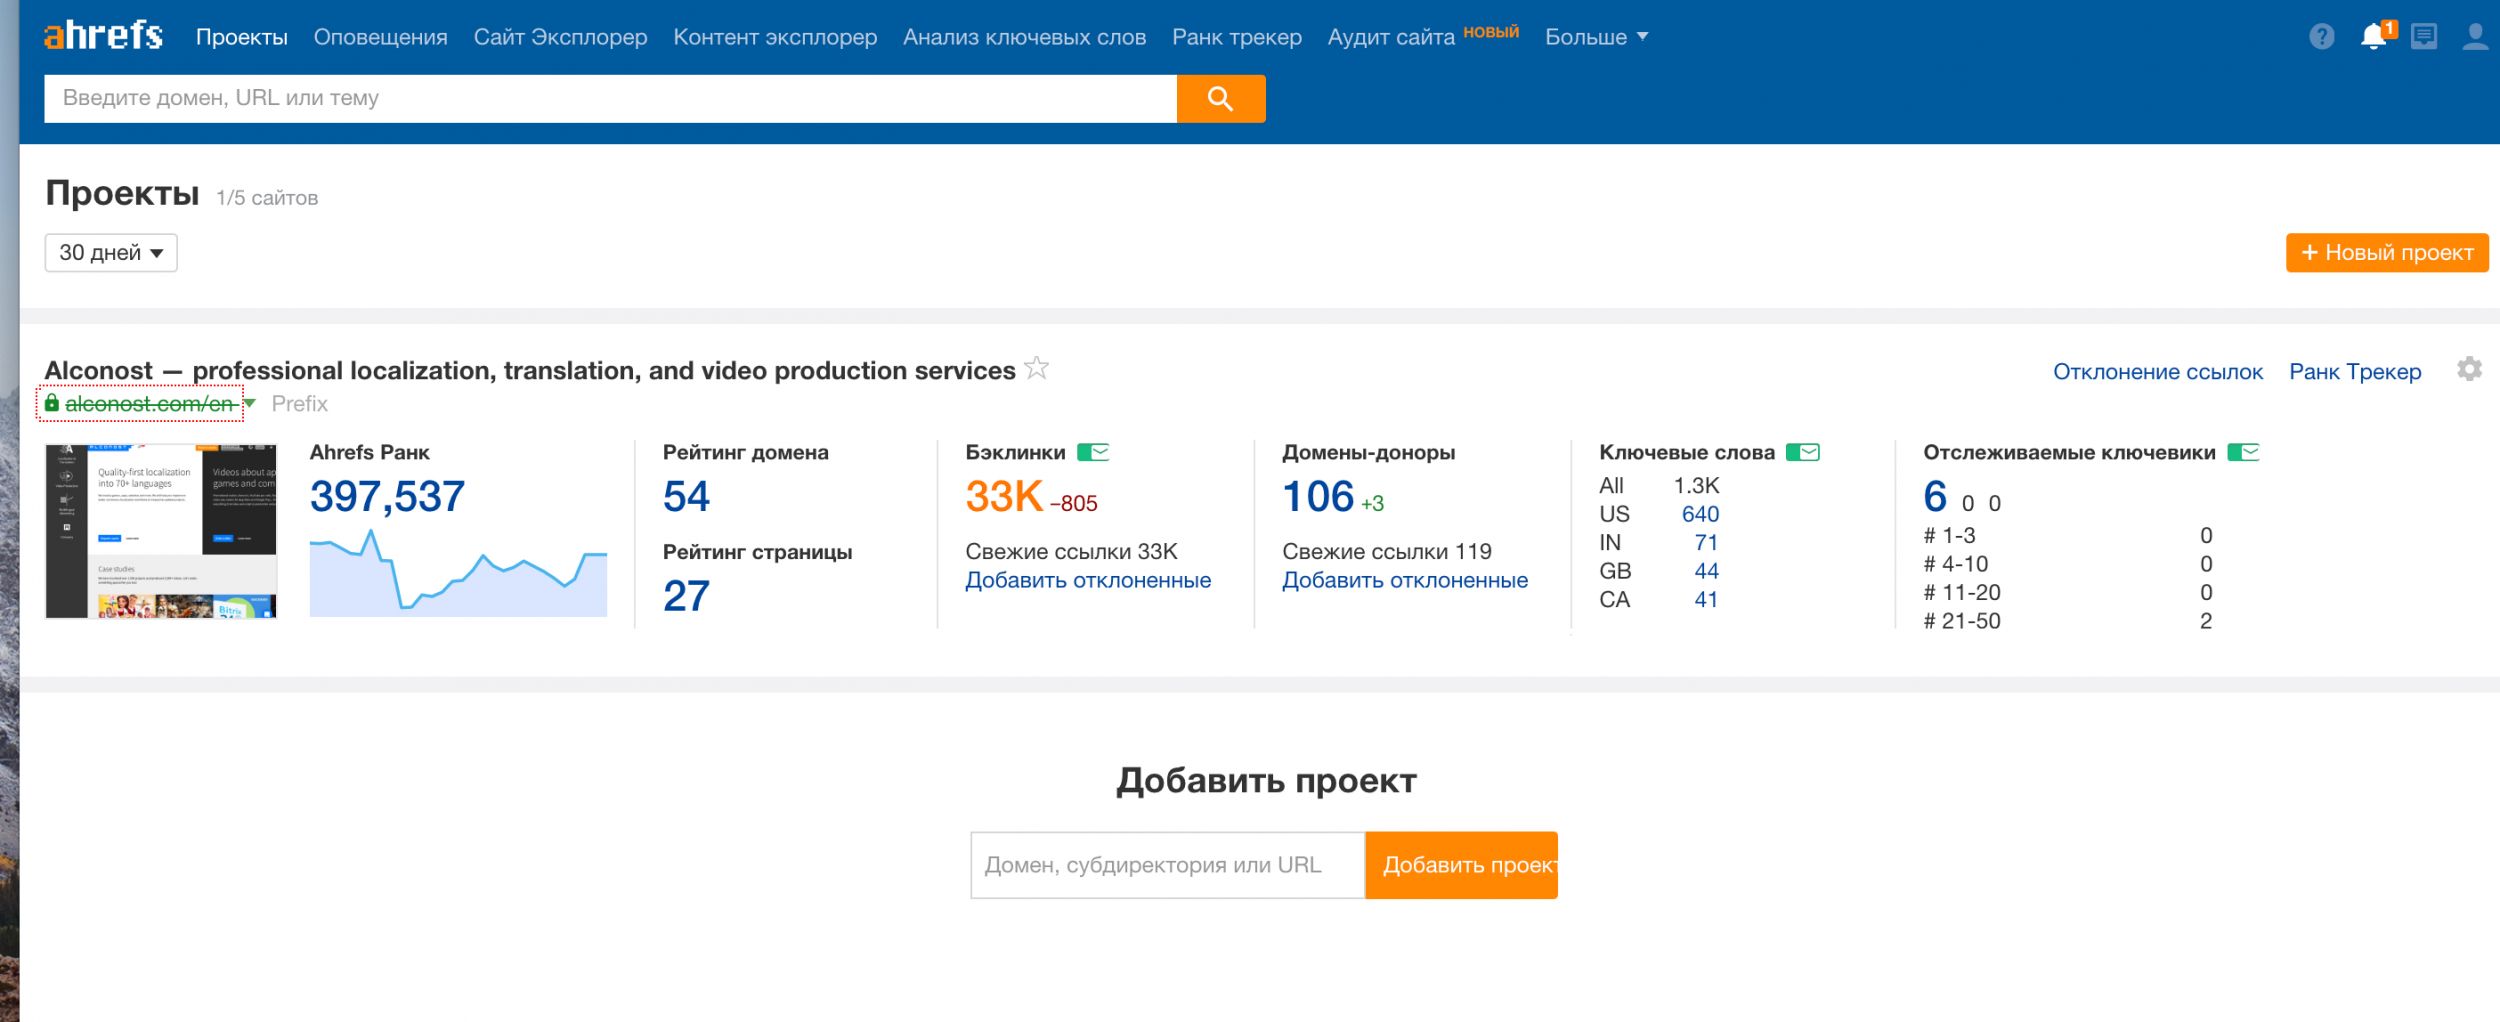Click the # 11-20 position row

(2067, 592)
